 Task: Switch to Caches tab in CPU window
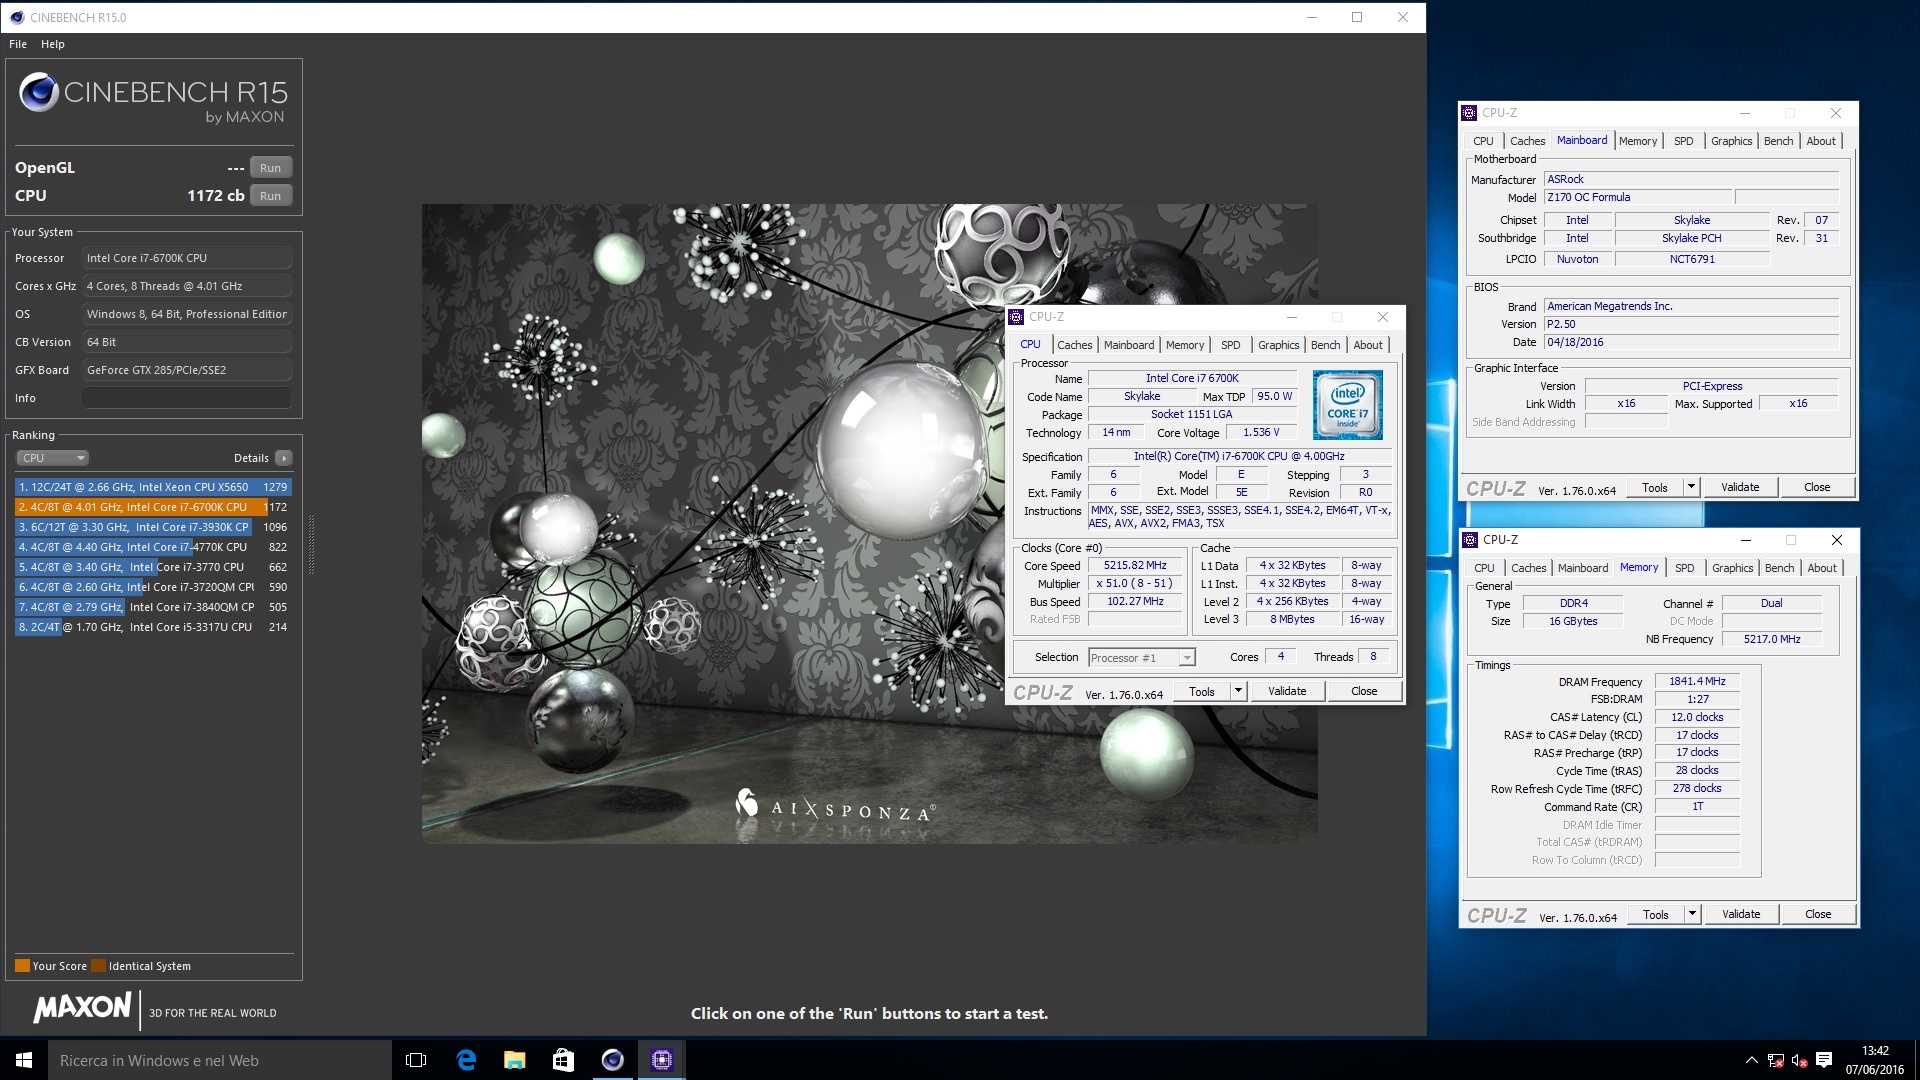pos(1075,345)
